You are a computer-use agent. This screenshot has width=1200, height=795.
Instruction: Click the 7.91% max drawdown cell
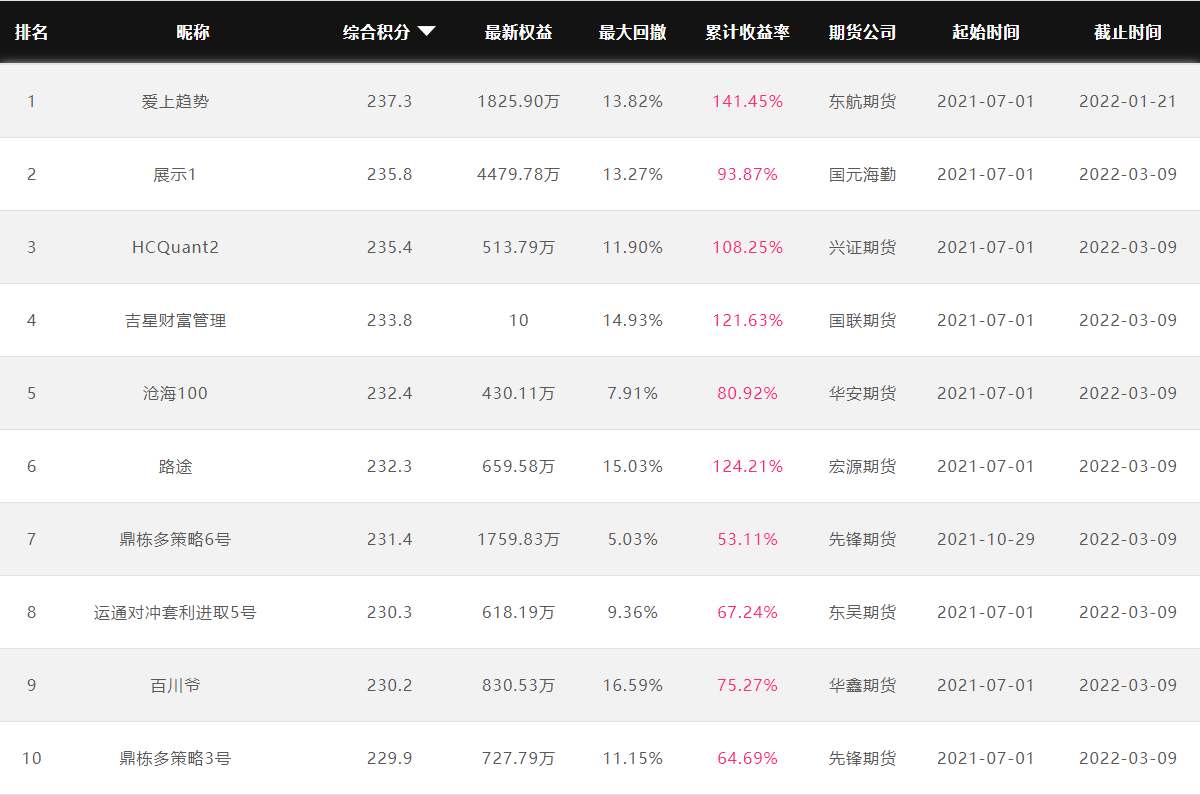632,393
